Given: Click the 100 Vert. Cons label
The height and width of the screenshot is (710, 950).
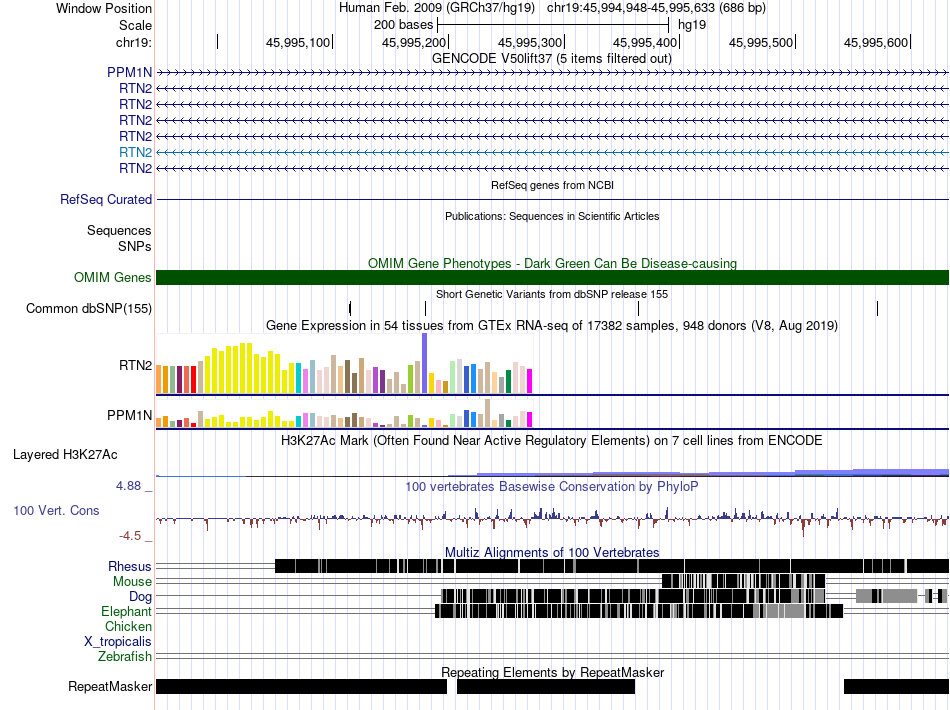Looking at the screenshot, I should [x=56, y=511].
